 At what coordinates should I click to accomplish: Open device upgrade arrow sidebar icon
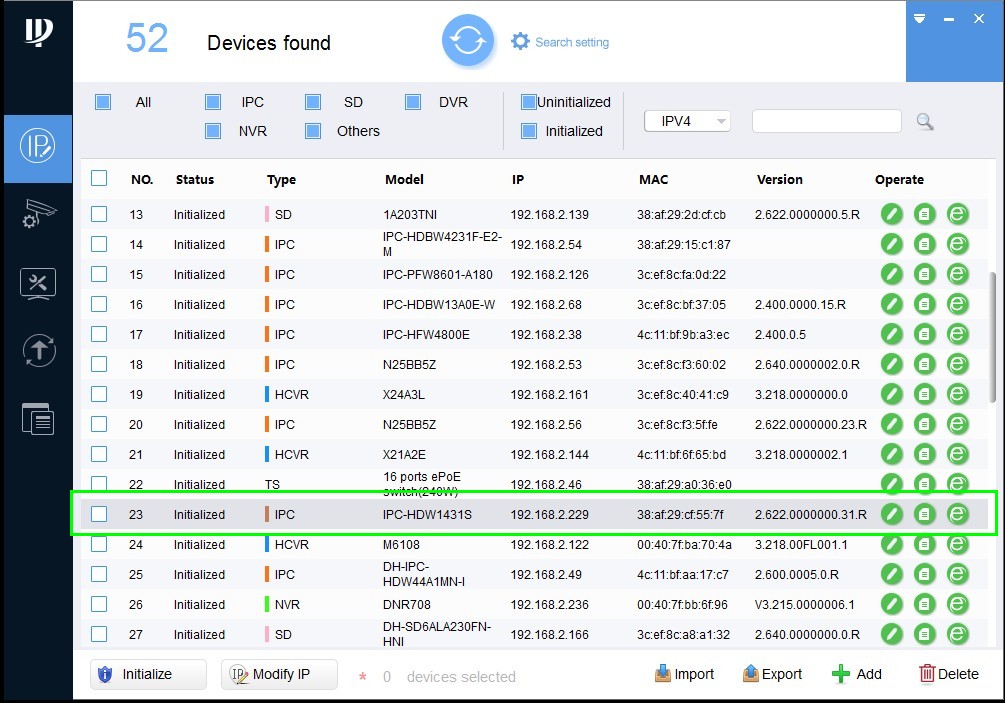click(38, 350)
